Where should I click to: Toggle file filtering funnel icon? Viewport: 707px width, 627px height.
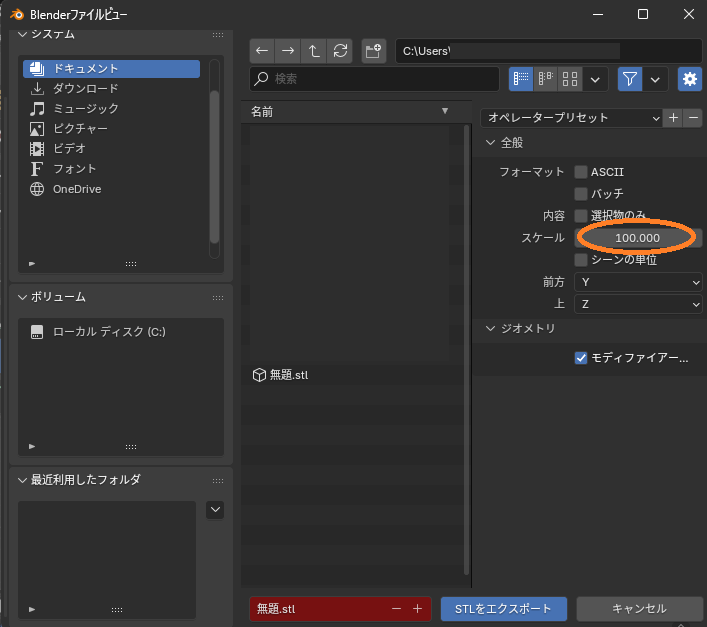tap(629, 79)
